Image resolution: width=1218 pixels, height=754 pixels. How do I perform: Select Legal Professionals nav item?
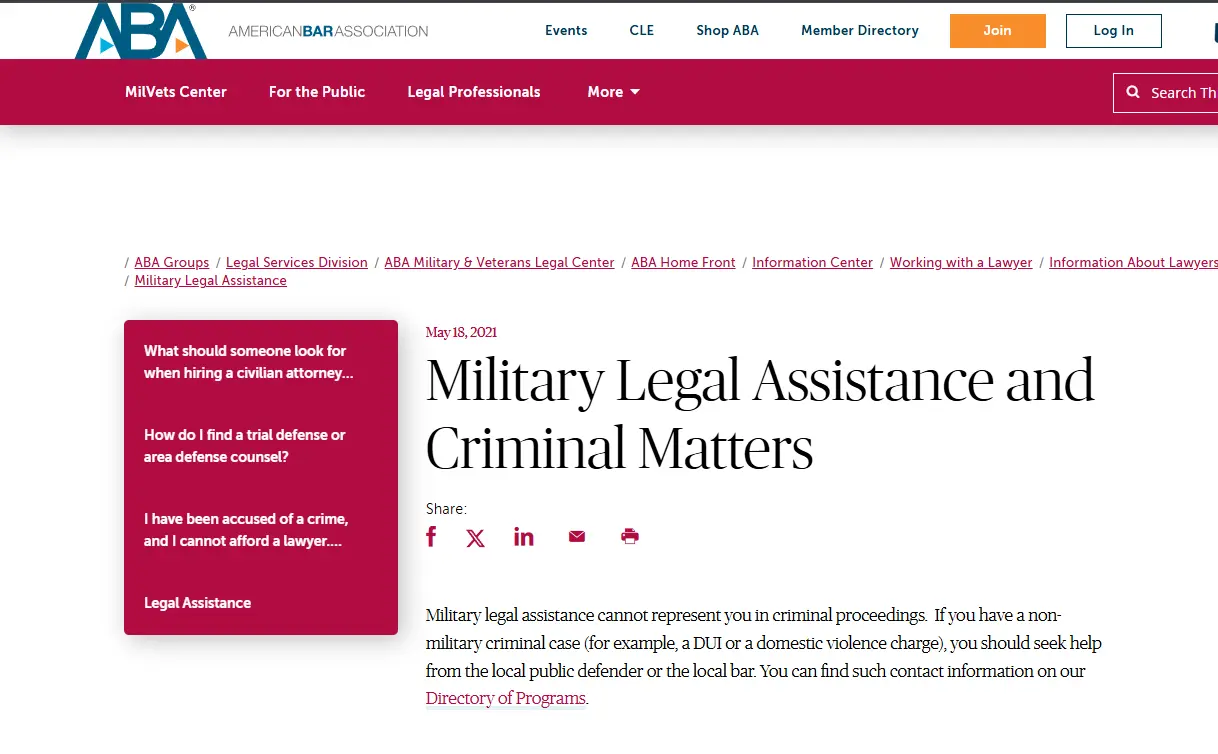tap(474, 92)
